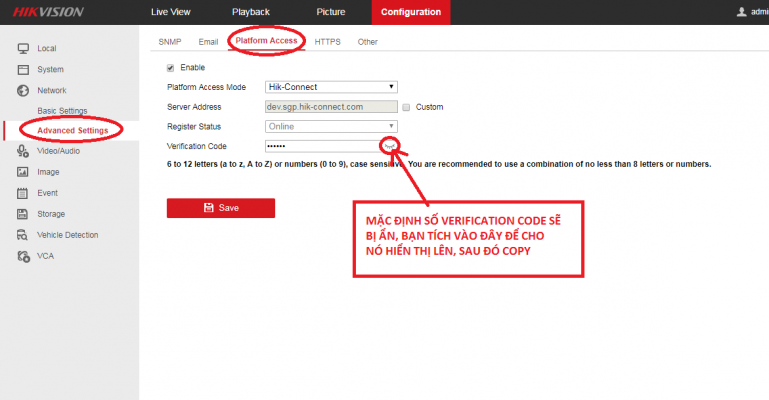Click the Storage disk icon
This screenshot has height=400, width=769.
(x=23, y=214)
